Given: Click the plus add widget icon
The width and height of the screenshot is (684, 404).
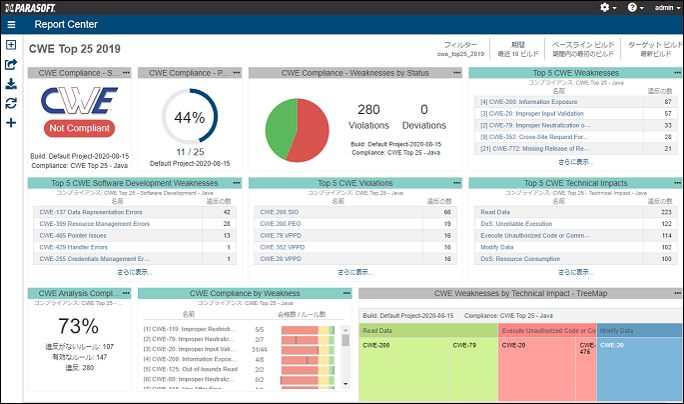Looking at the screenshot, I should [x=11, y=123].
